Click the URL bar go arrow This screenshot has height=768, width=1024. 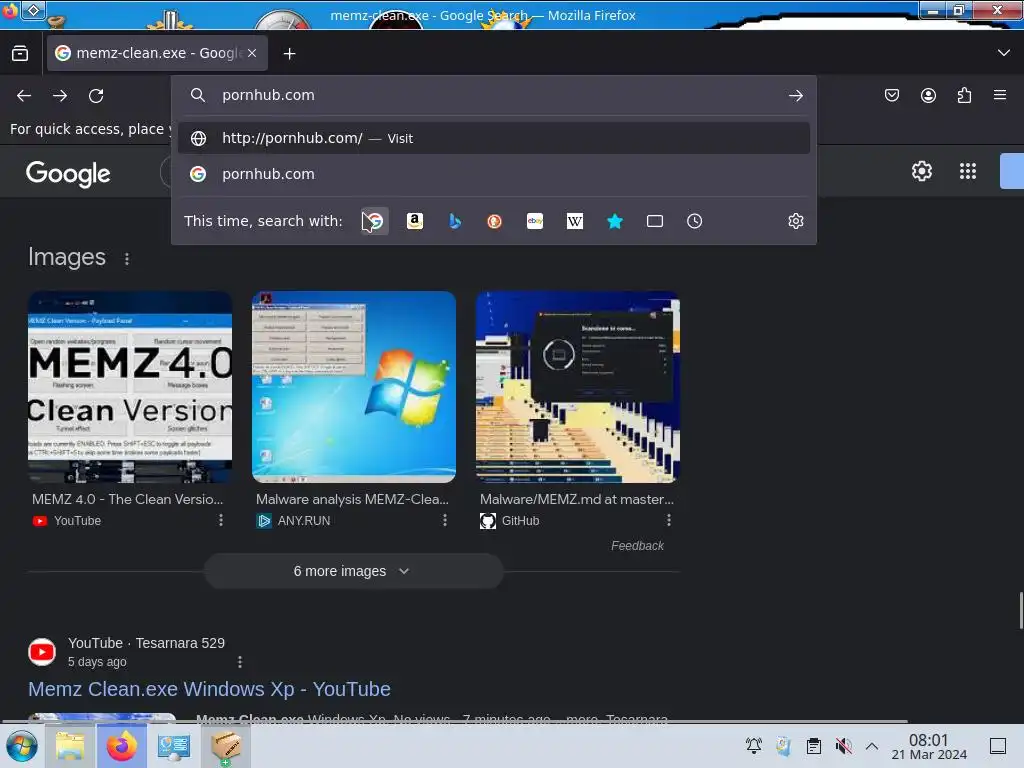795,95
